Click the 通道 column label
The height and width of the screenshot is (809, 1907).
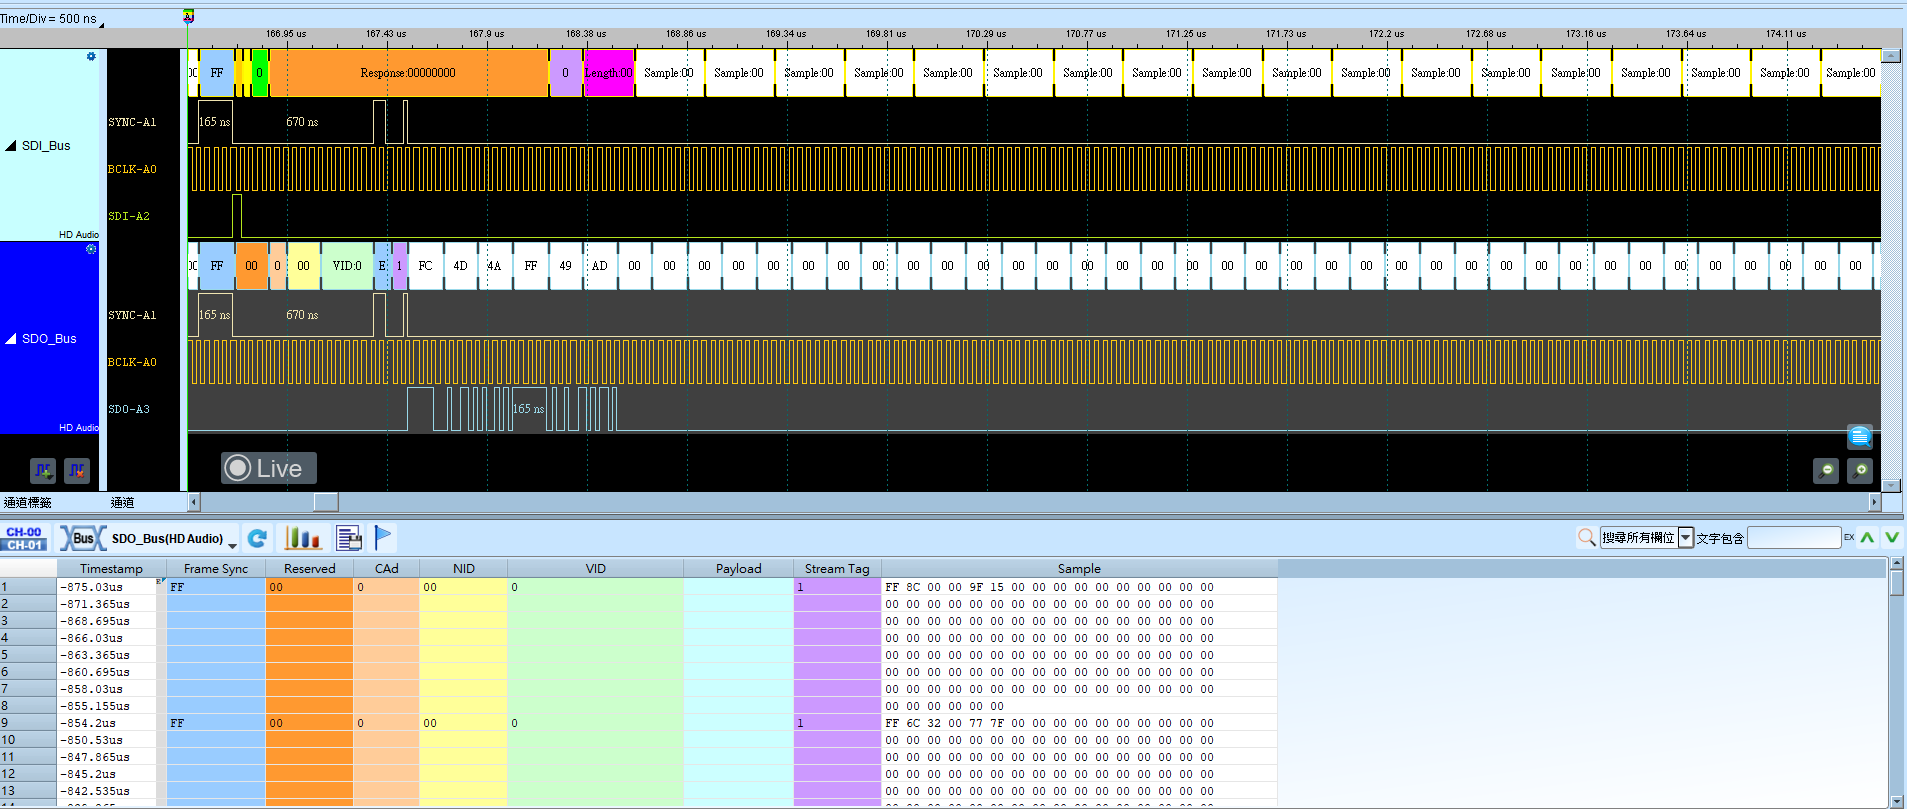pos(122,503)
